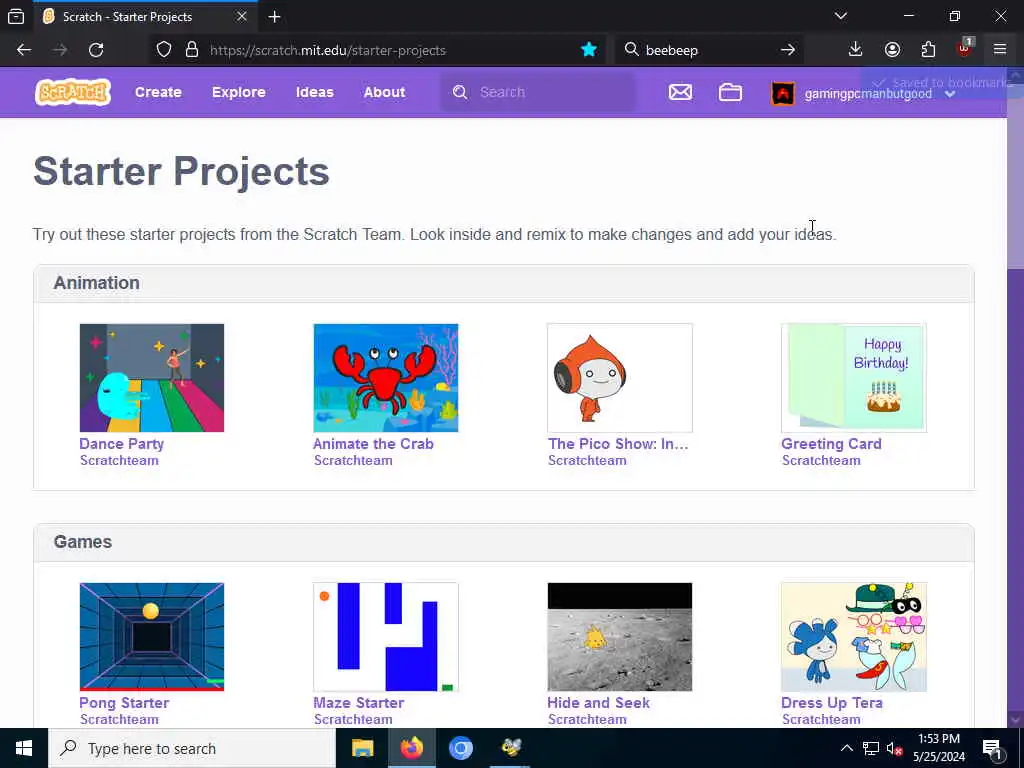Click the Scratch search magnifier icon
Viewport: 1024px width, 768px height.
[x=460, y=92]
